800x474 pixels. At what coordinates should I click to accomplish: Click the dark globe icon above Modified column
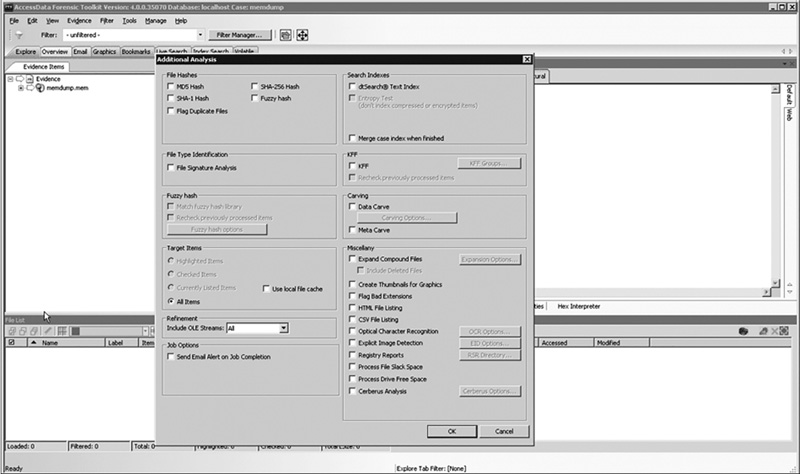[743, 331]
